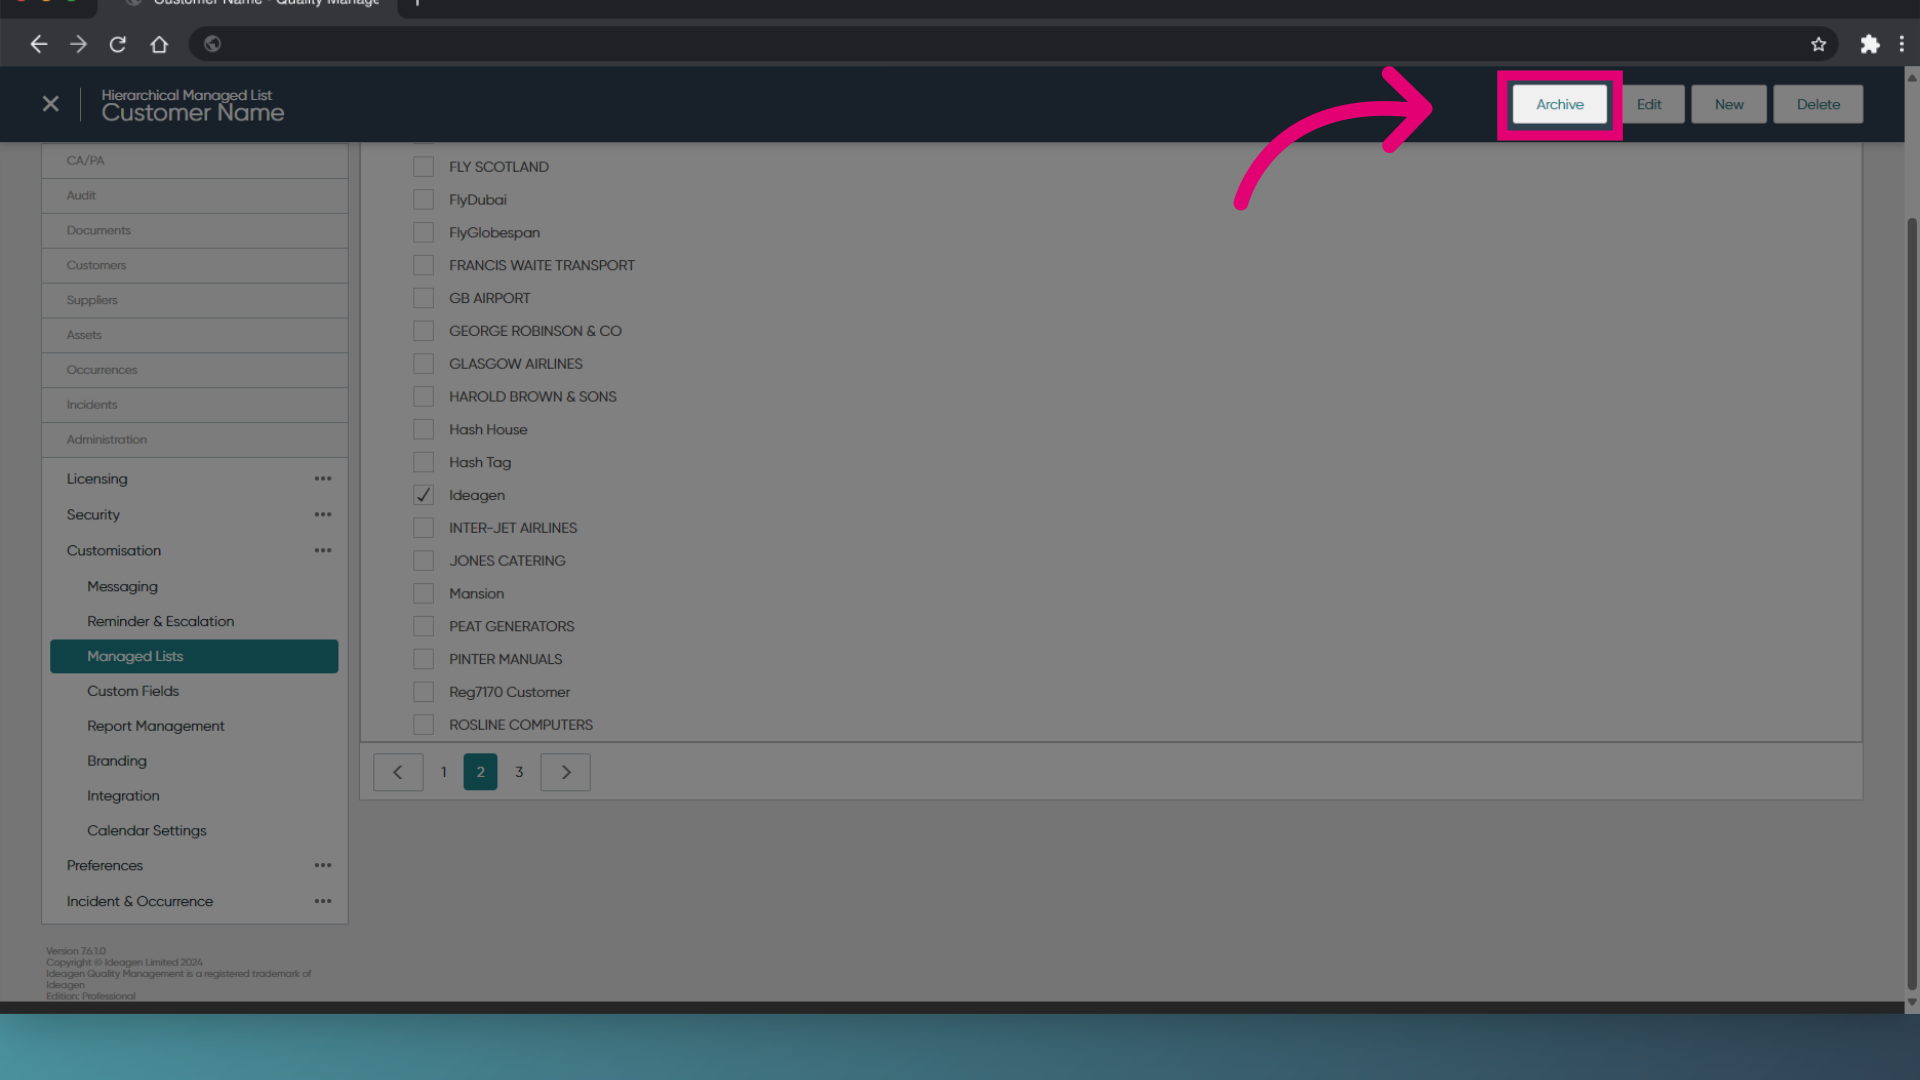Go to page 3
Viewport: 1920px width, 1080px height.
tap(519, 772)
